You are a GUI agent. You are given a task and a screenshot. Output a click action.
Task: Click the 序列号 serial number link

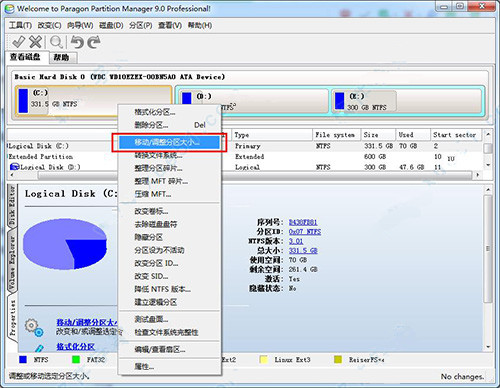[x=303, y=222]
